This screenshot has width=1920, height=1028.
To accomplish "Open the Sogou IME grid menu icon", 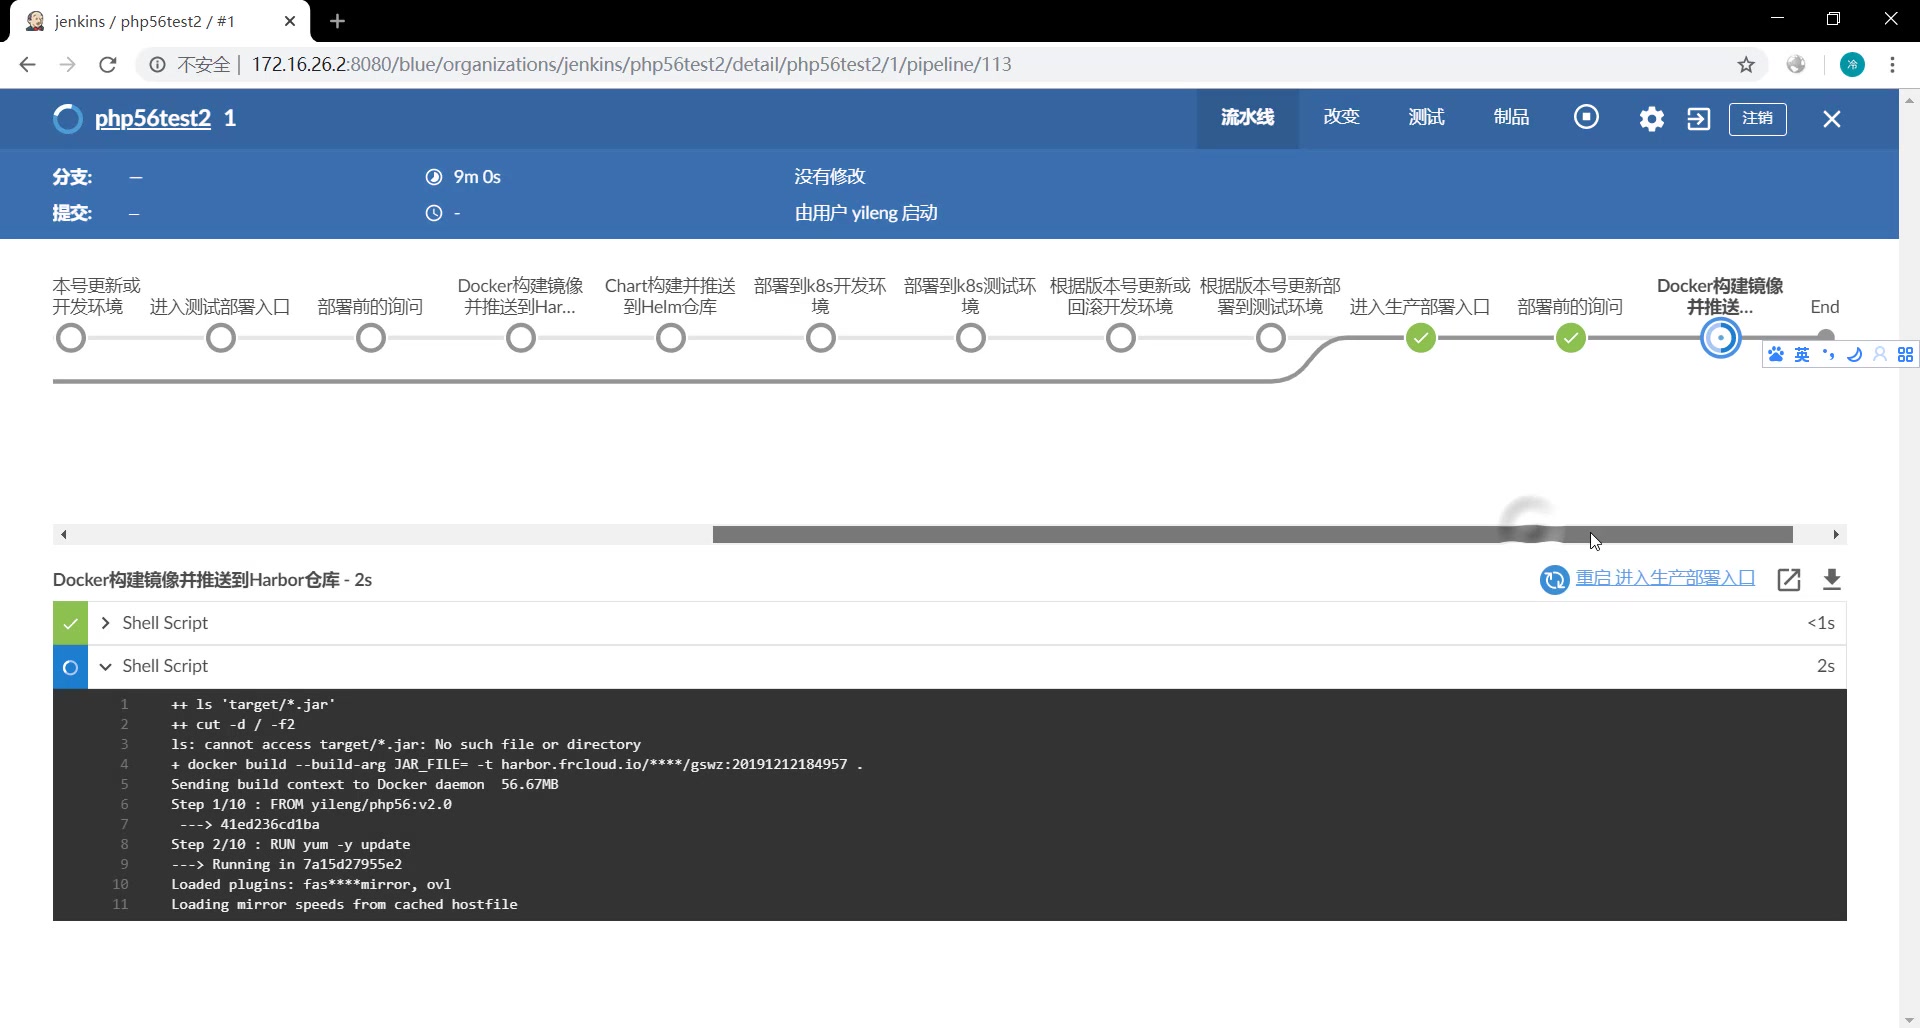I will pyautogui.click(x=1906, y=354).
